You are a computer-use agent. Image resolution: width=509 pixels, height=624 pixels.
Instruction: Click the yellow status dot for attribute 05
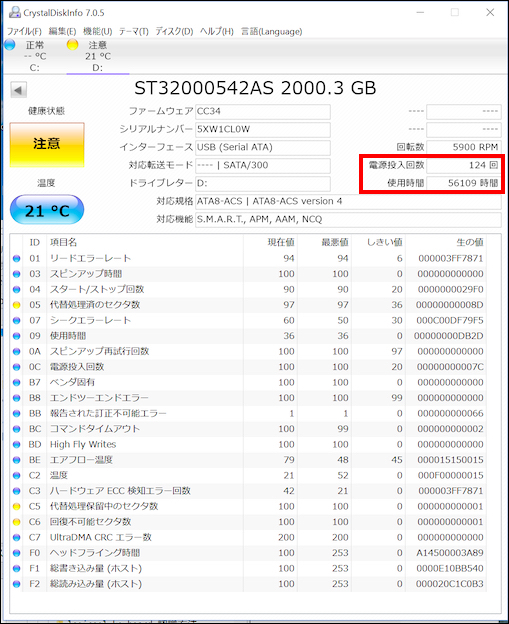coord(16,305)
